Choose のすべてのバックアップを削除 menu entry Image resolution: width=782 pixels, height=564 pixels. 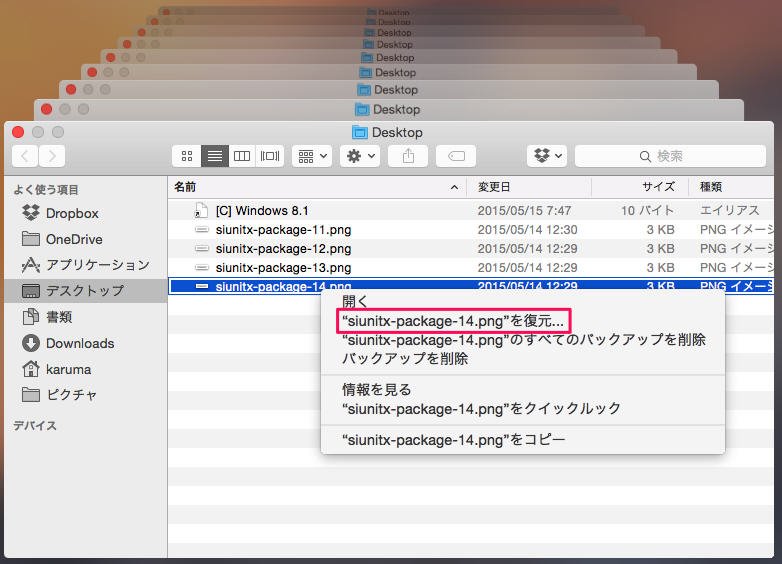[x=524, y=340]
